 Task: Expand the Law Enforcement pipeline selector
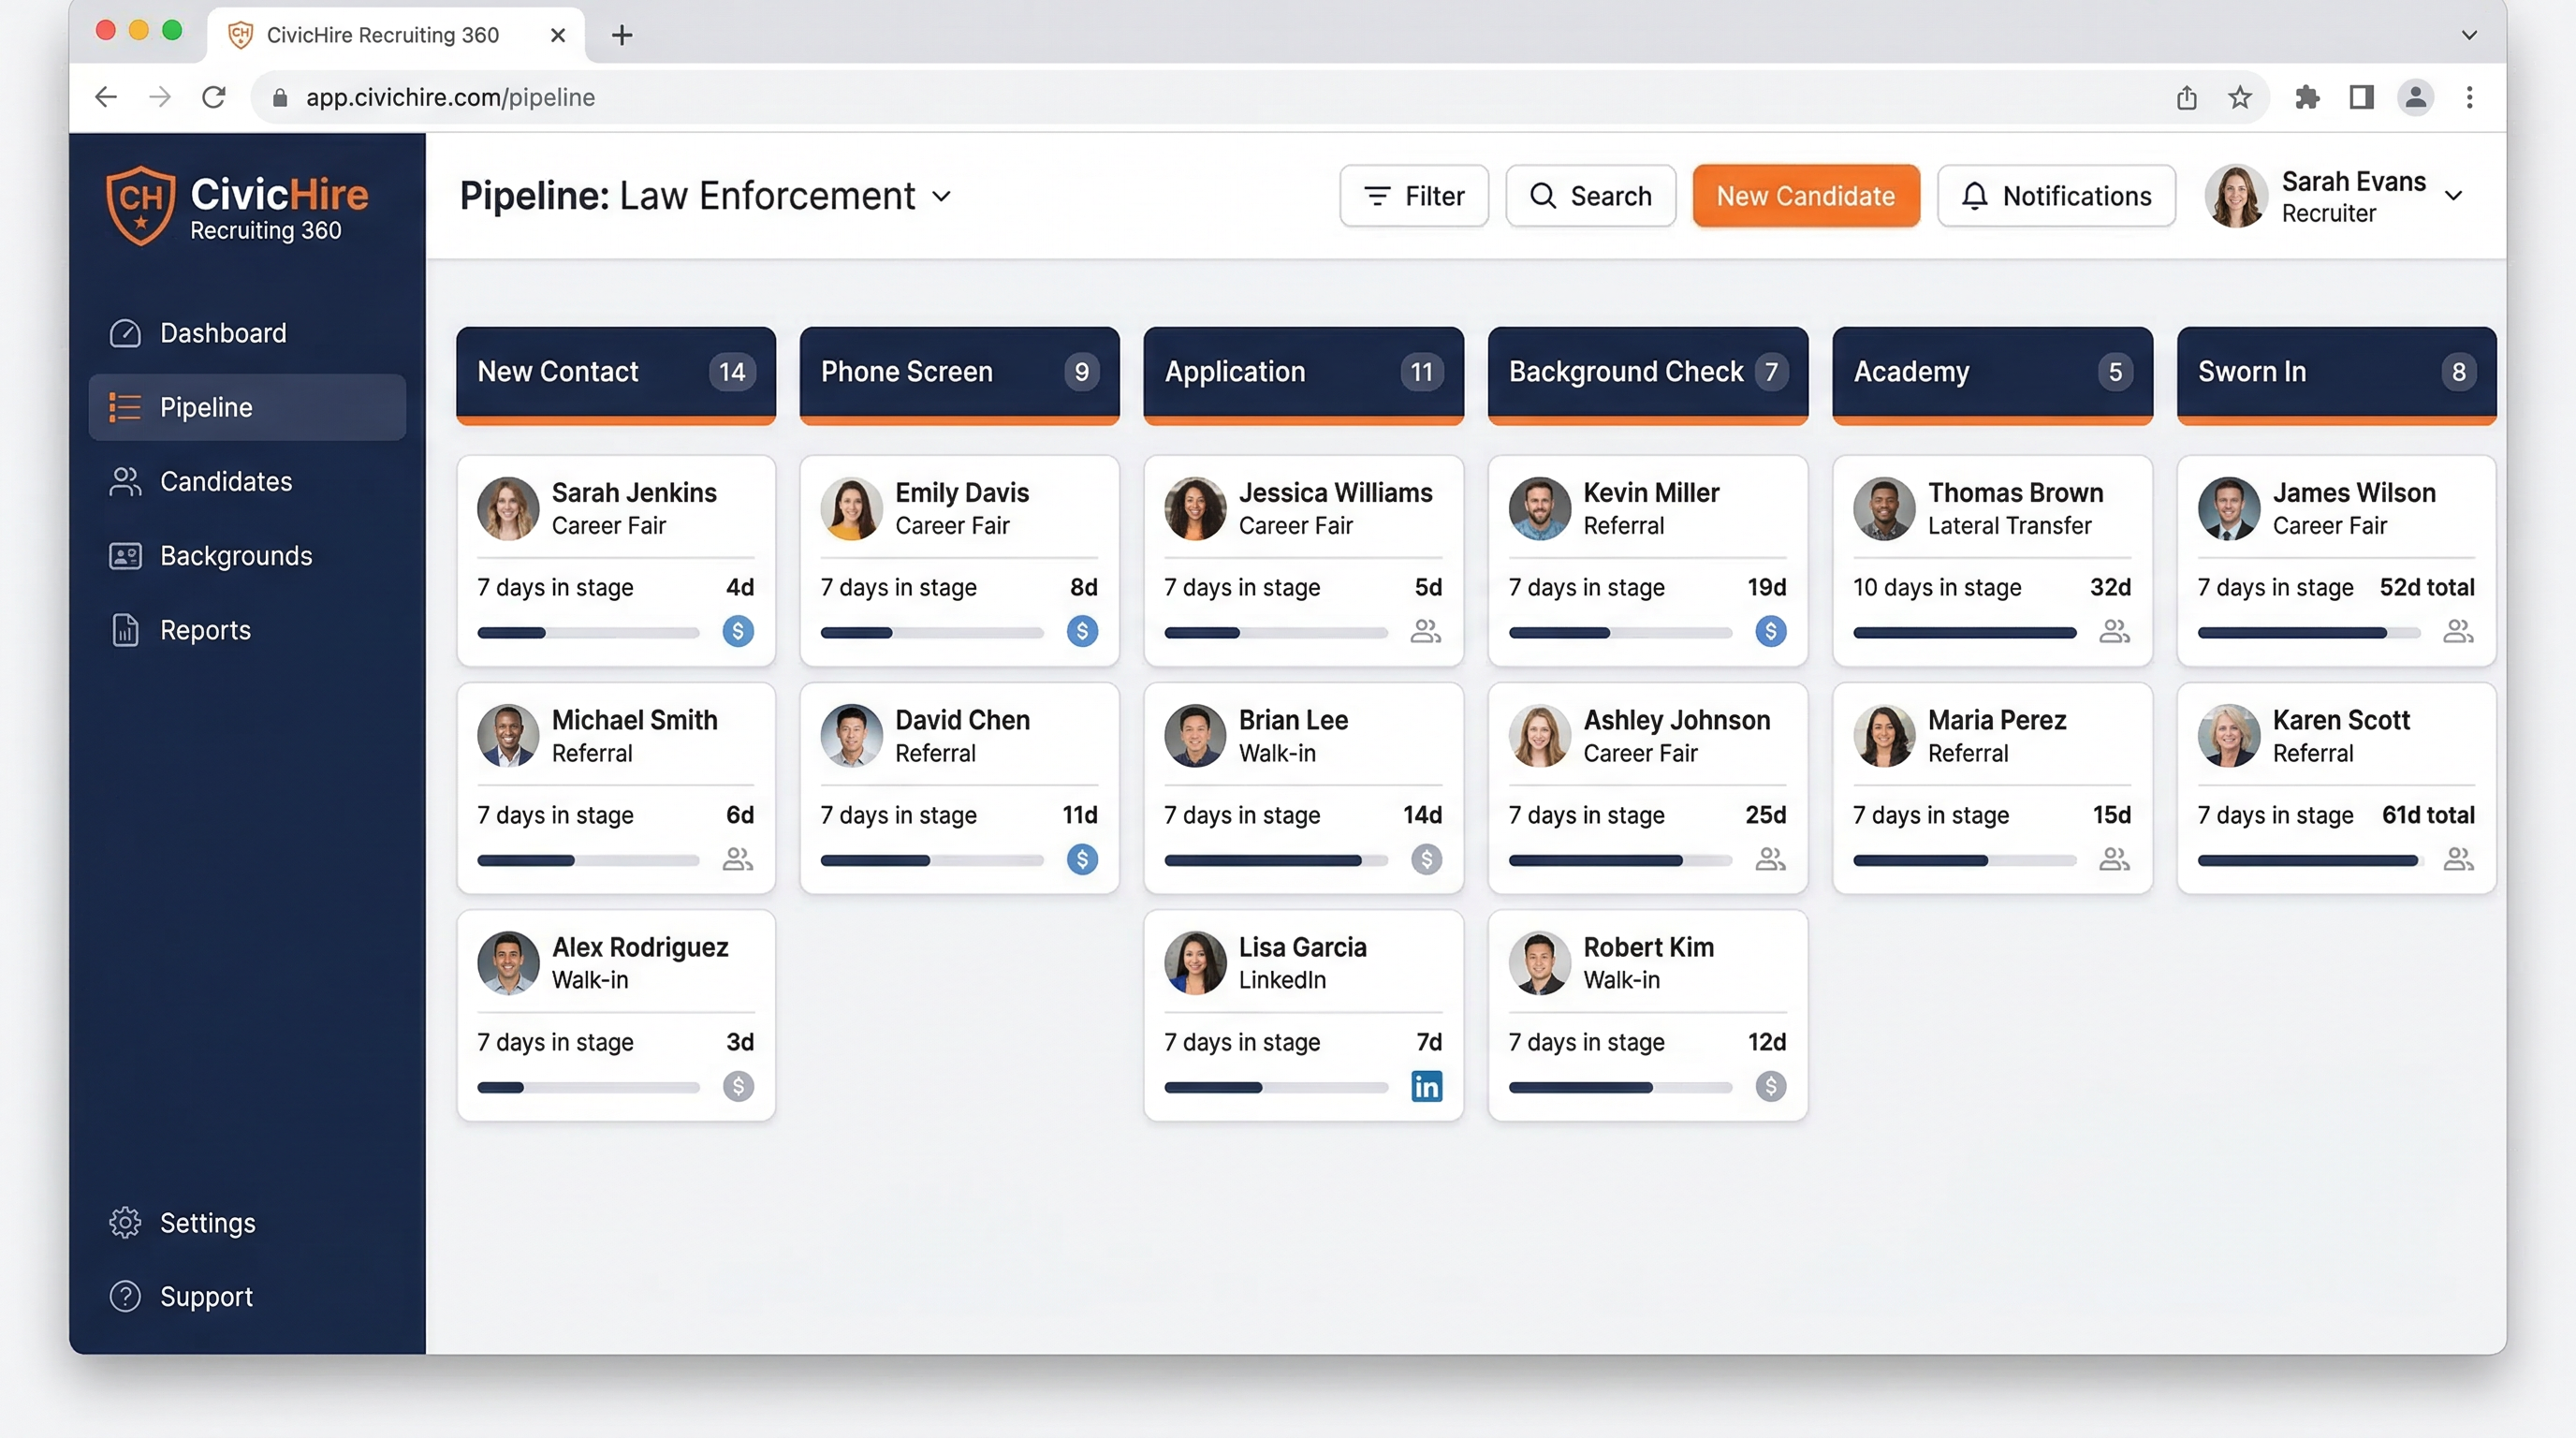[x=941, y=197]
